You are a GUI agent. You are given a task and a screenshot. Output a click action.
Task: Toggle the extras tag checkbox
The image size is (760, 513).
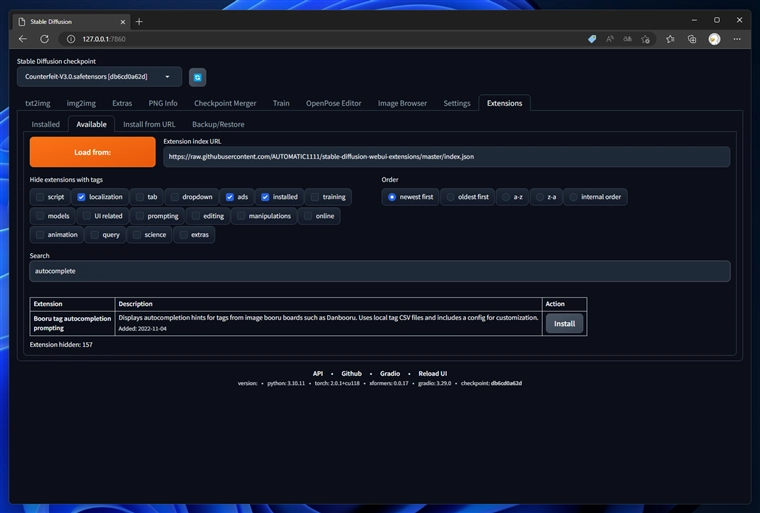[x=183, y=235]
